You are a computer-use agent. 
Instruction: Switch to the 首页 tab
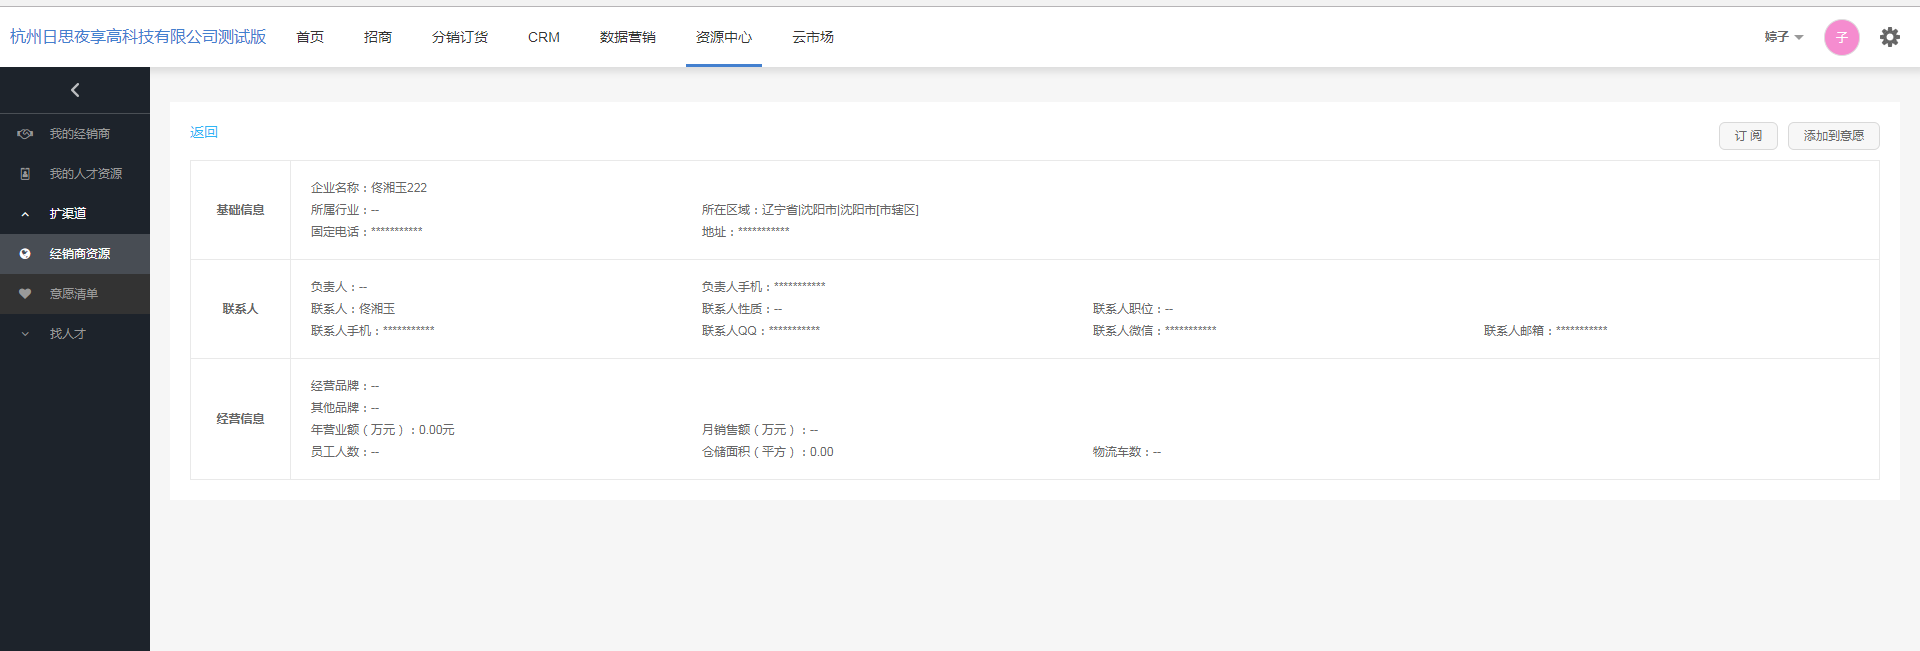pyautogui.click(x=310, y=37)
